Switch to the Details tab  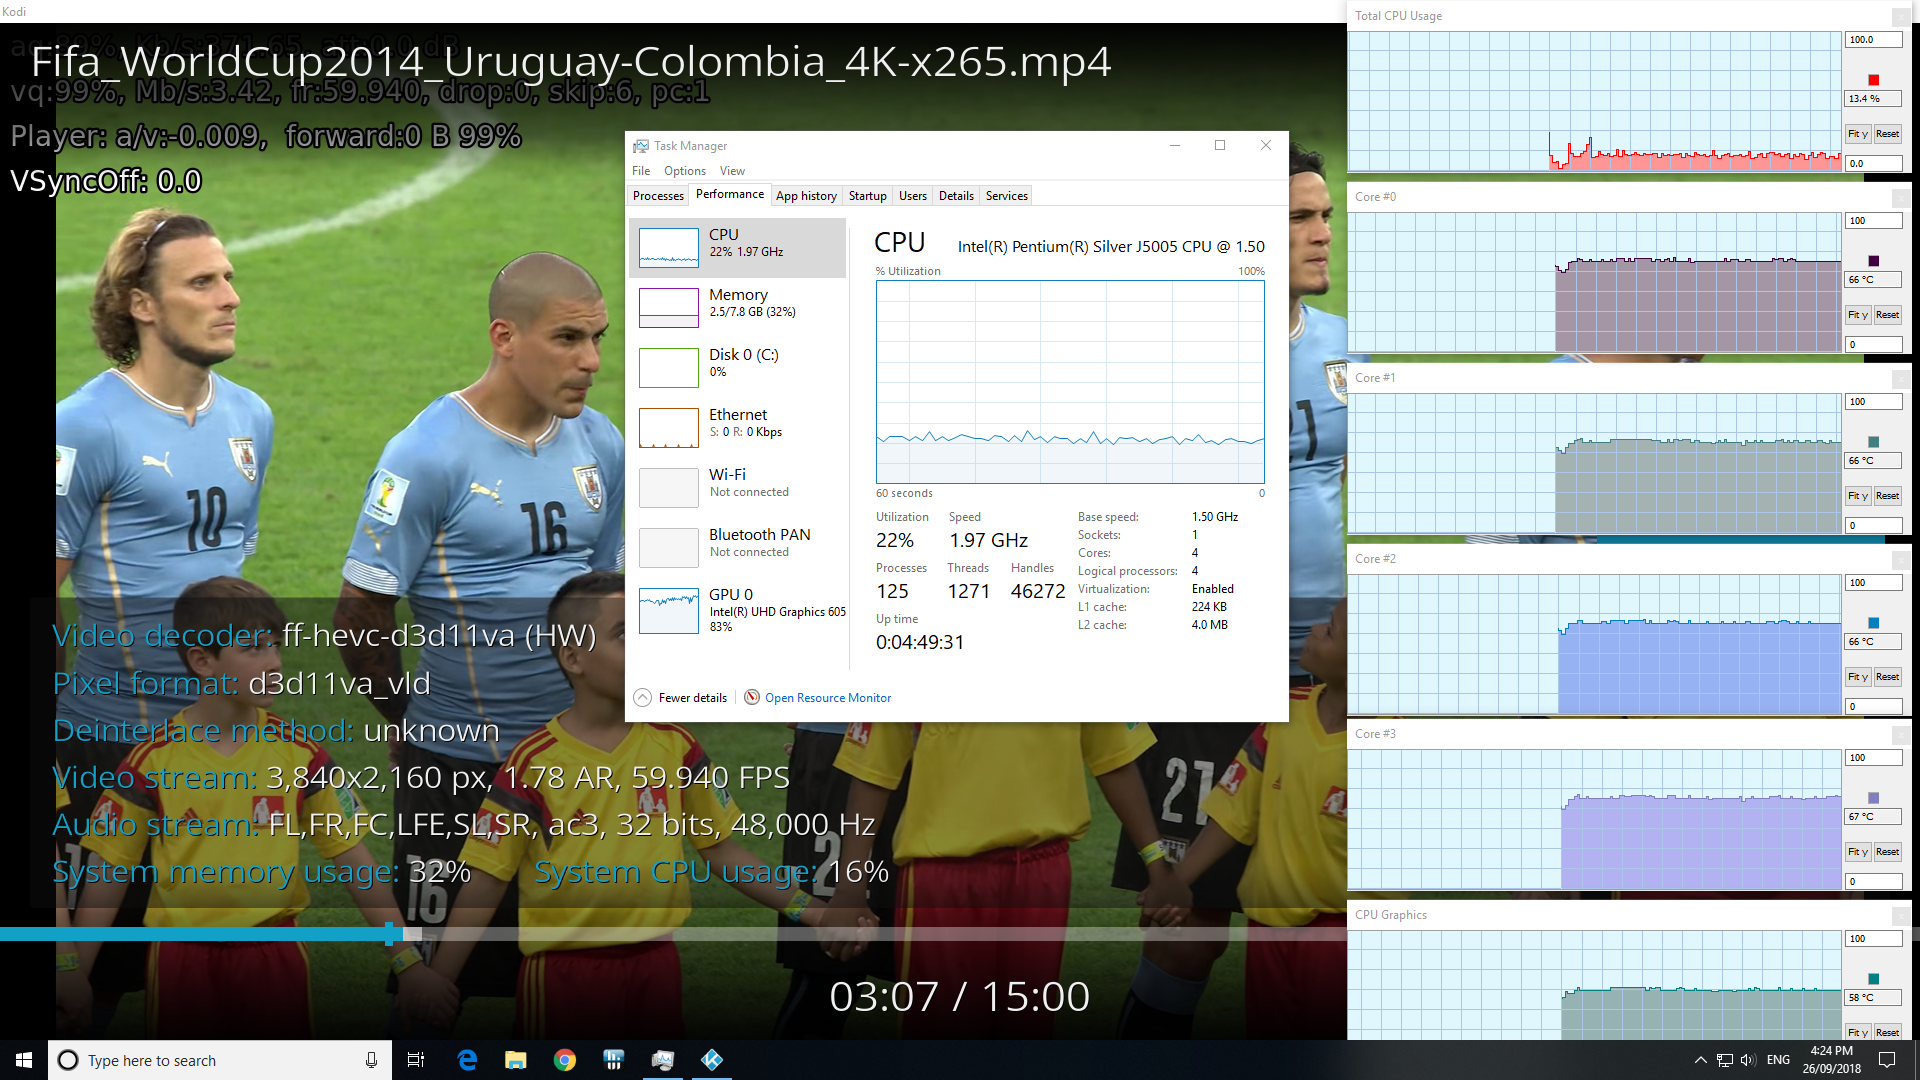[x=956, y=196]
